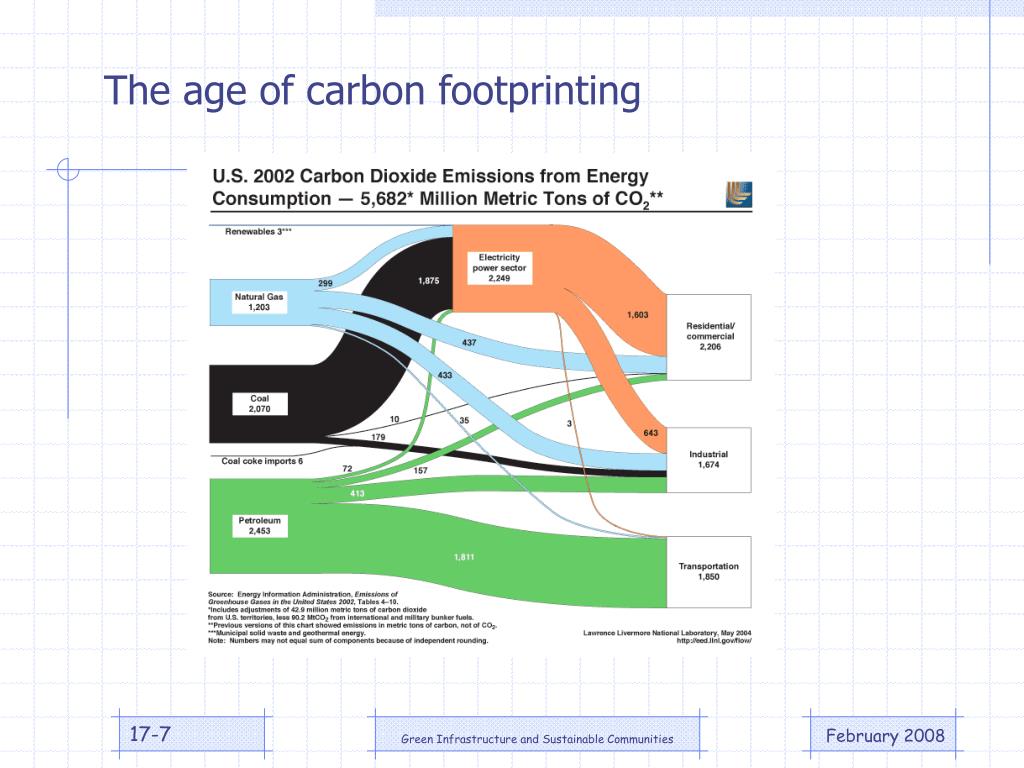Viewport: 1024px width, 768px height.
Task: Click the 1,811 petroleum flow value
Action: 464,557
